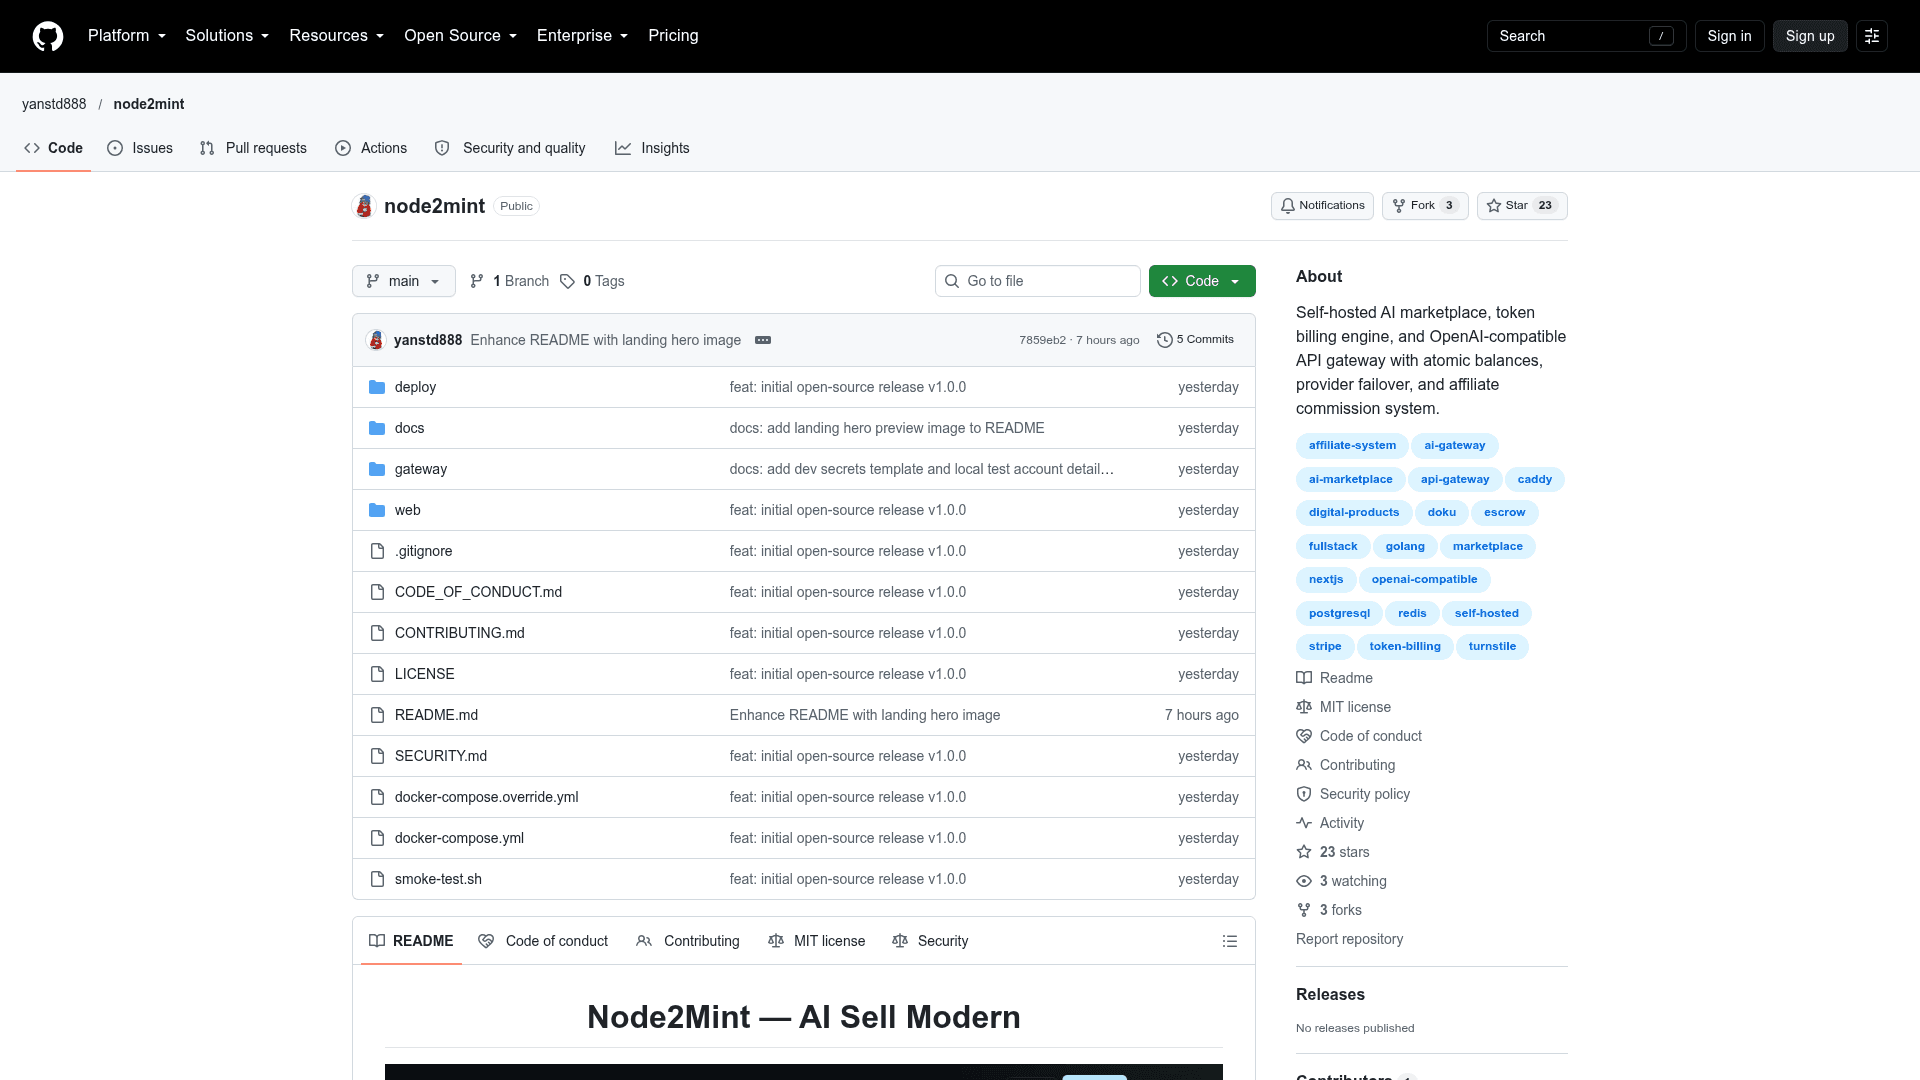
Task: Click the Sign in button
Action: 1729,36
